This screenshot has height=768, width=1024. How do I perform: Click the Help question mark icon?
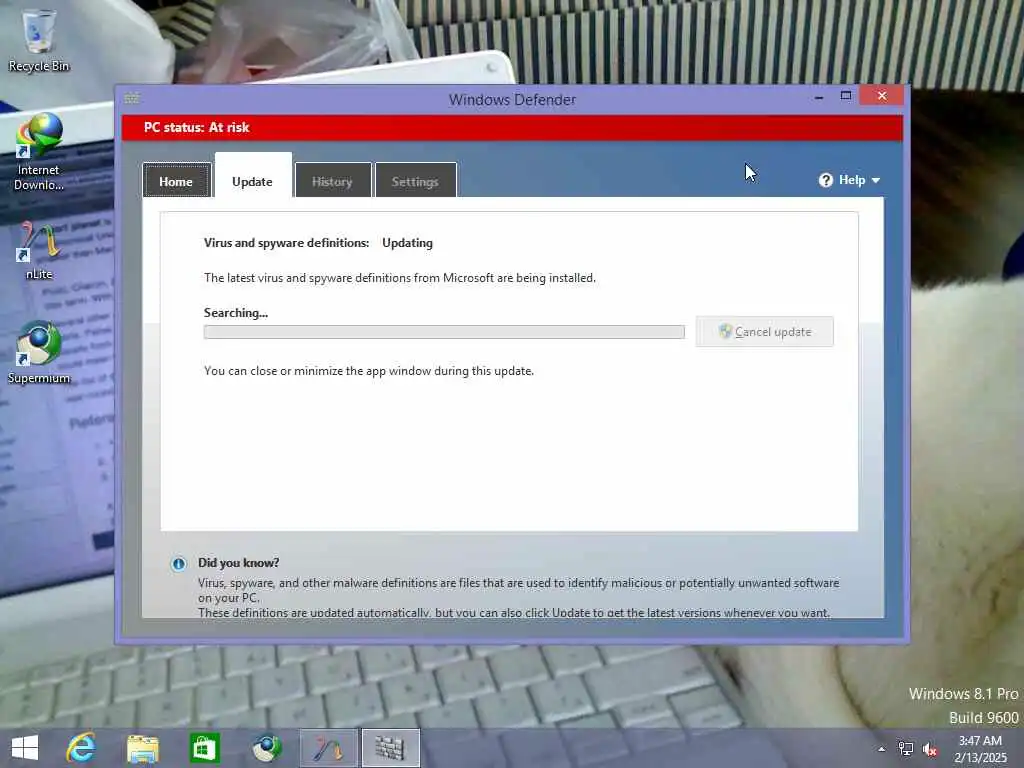pyautogui.click(x=825, y=180)
